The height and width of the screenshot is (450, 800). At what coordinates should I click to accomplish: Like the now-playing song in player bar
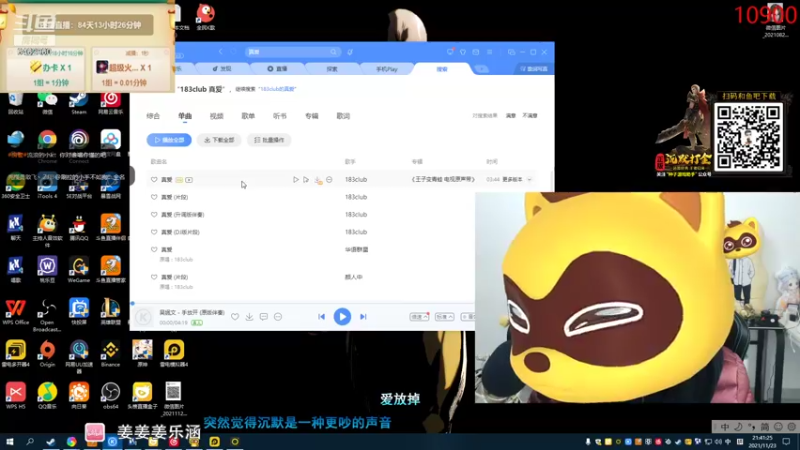pos(235,317)
